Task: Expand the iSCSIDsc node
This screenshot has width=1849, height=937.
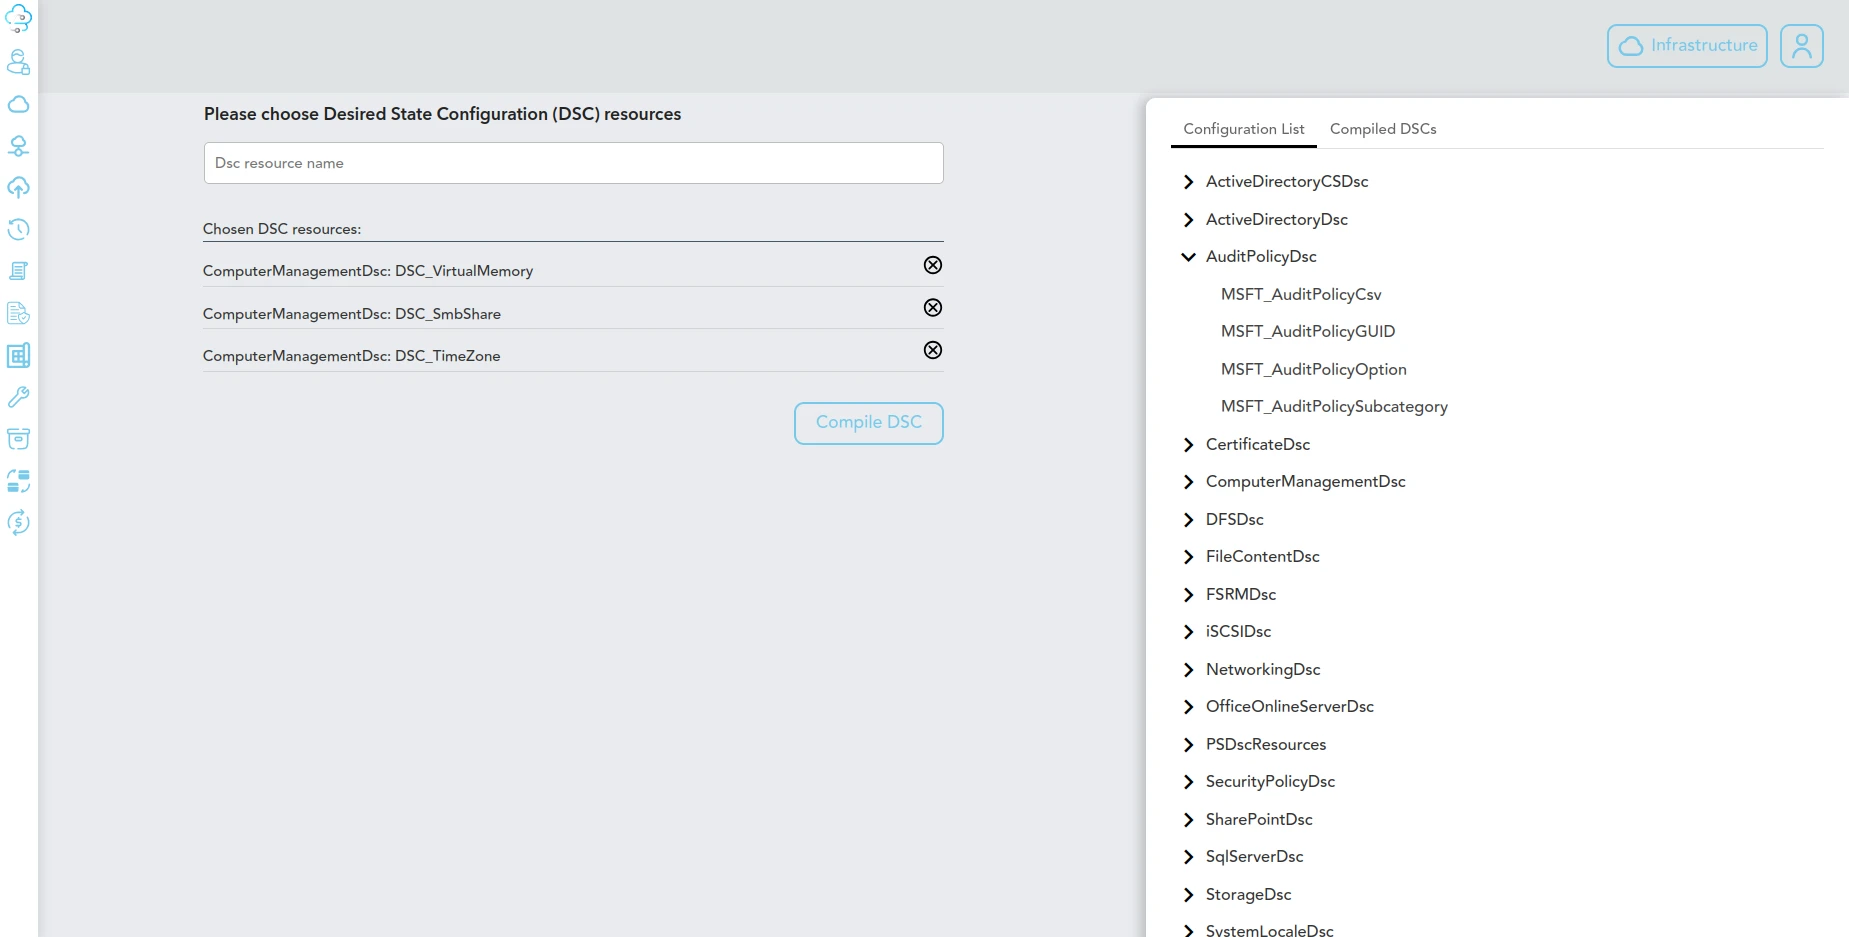Action: tap(1188, 632)
